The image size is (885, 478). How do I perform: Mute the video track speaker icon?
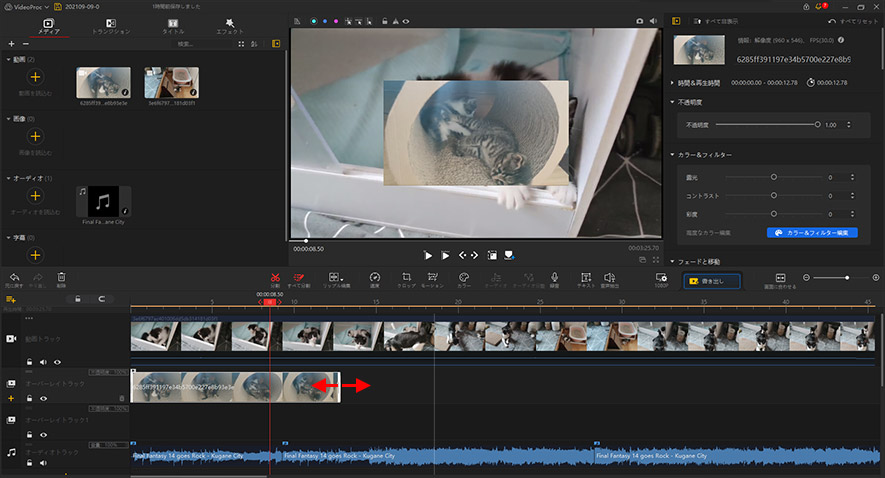(43, 361)
